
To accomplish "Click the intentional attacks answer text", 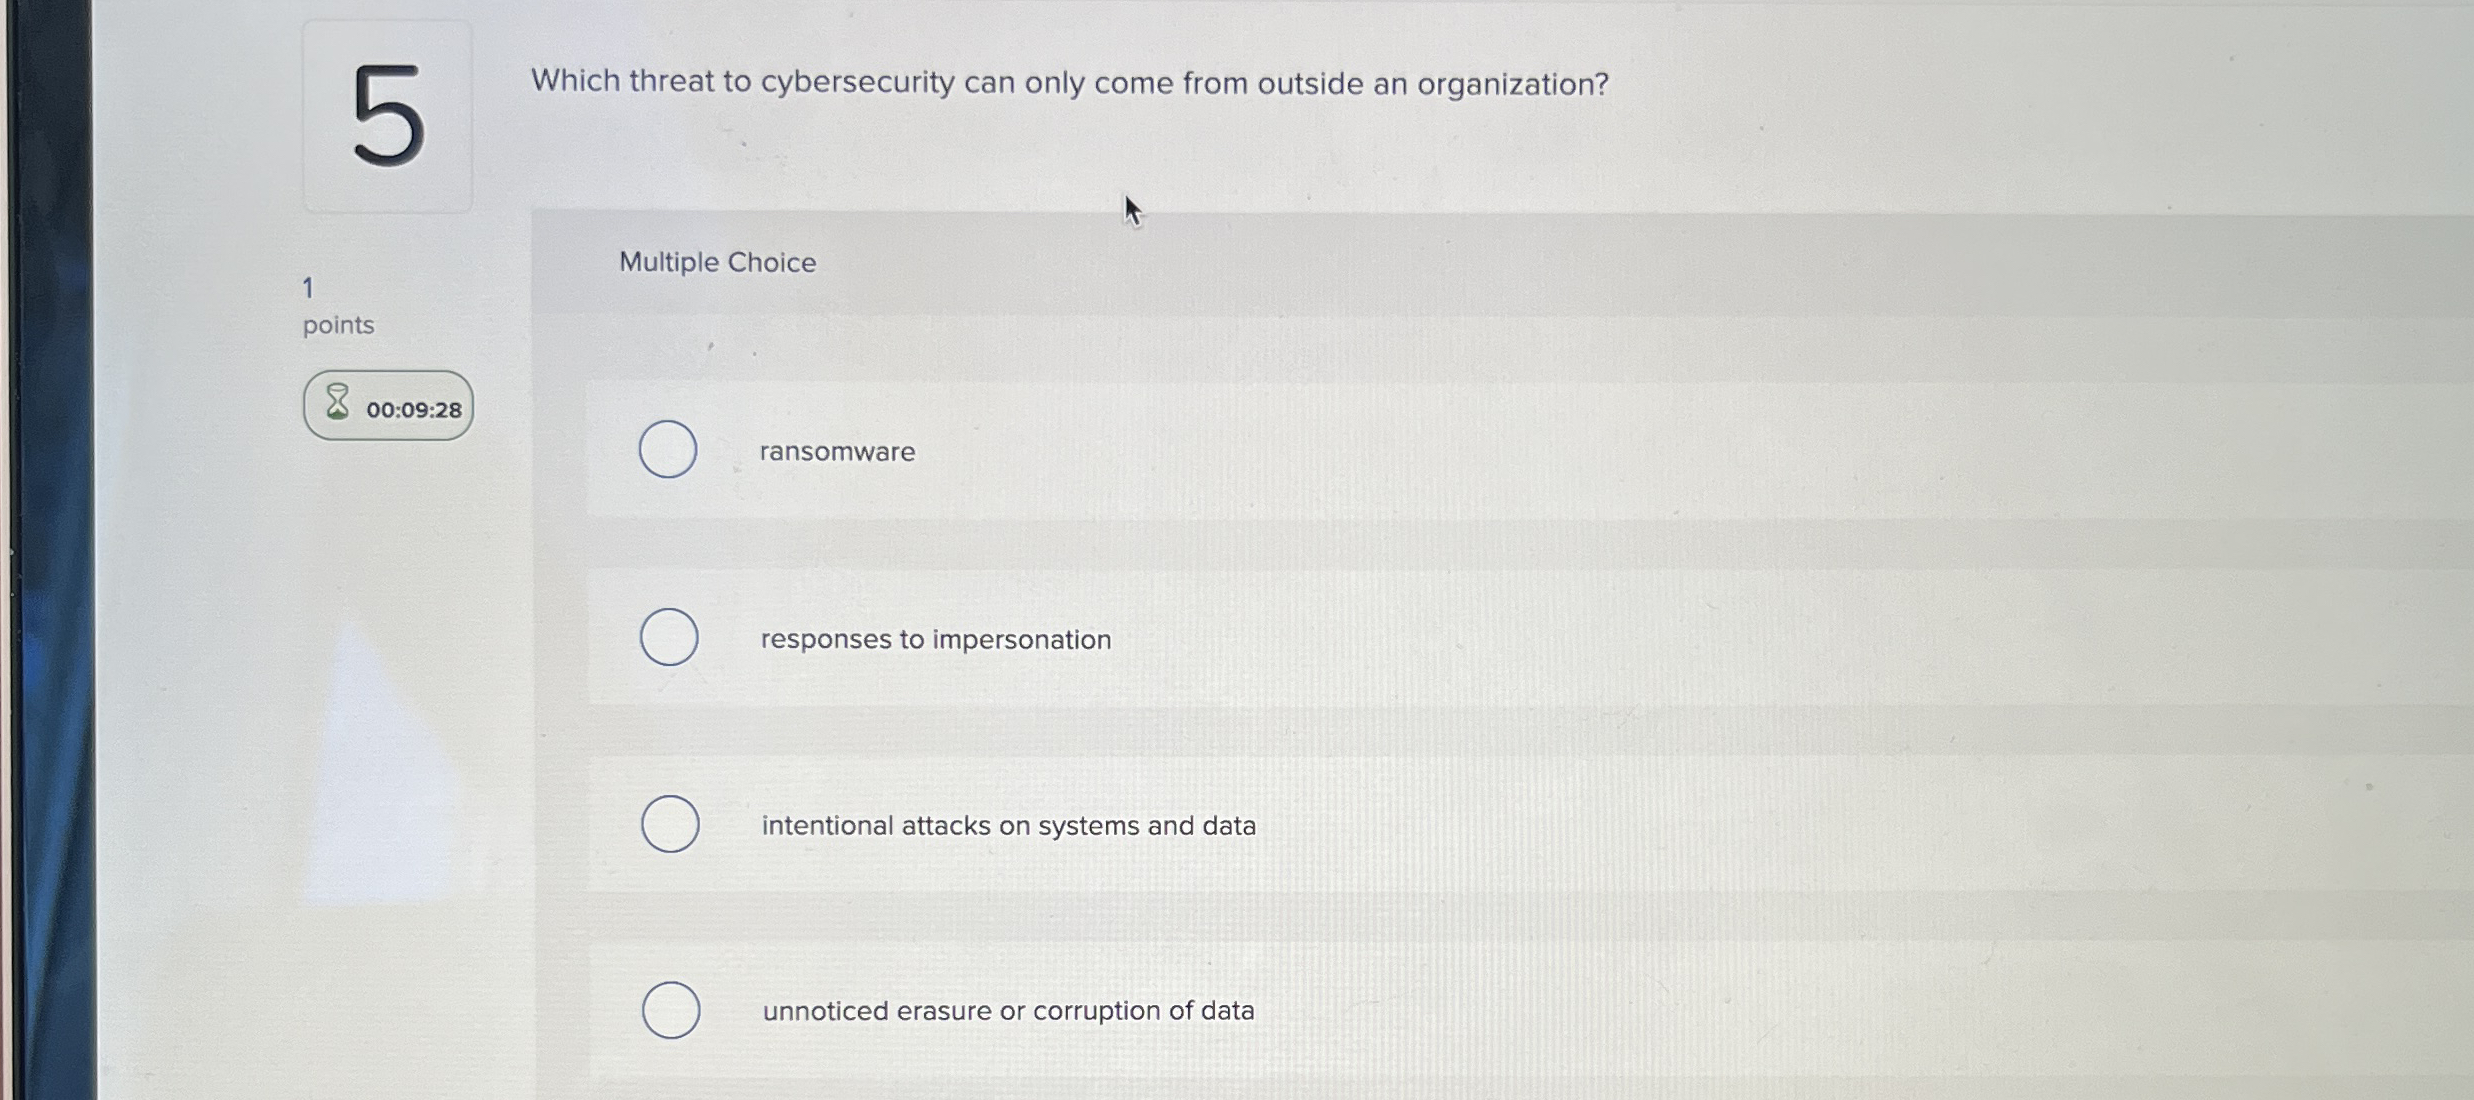I will [x=1008, y=826].
